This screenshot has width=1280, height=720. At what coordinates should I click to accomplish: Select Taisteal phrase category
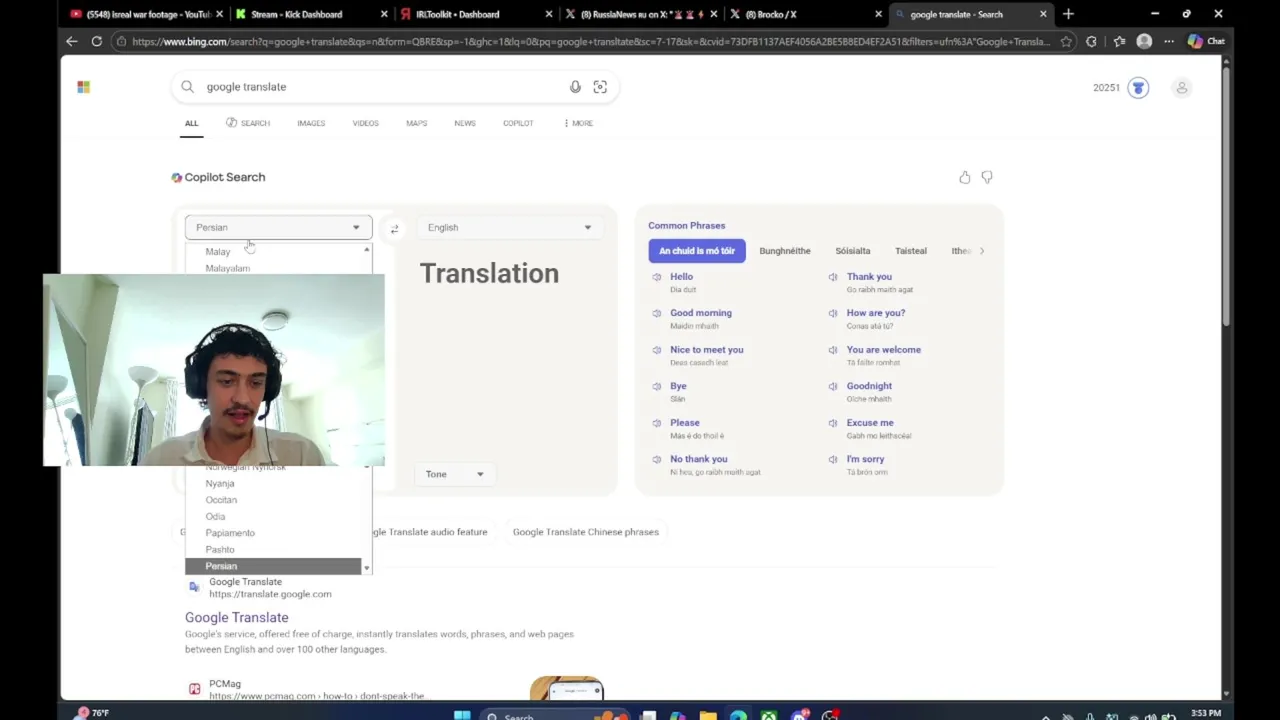coord(911,251)
